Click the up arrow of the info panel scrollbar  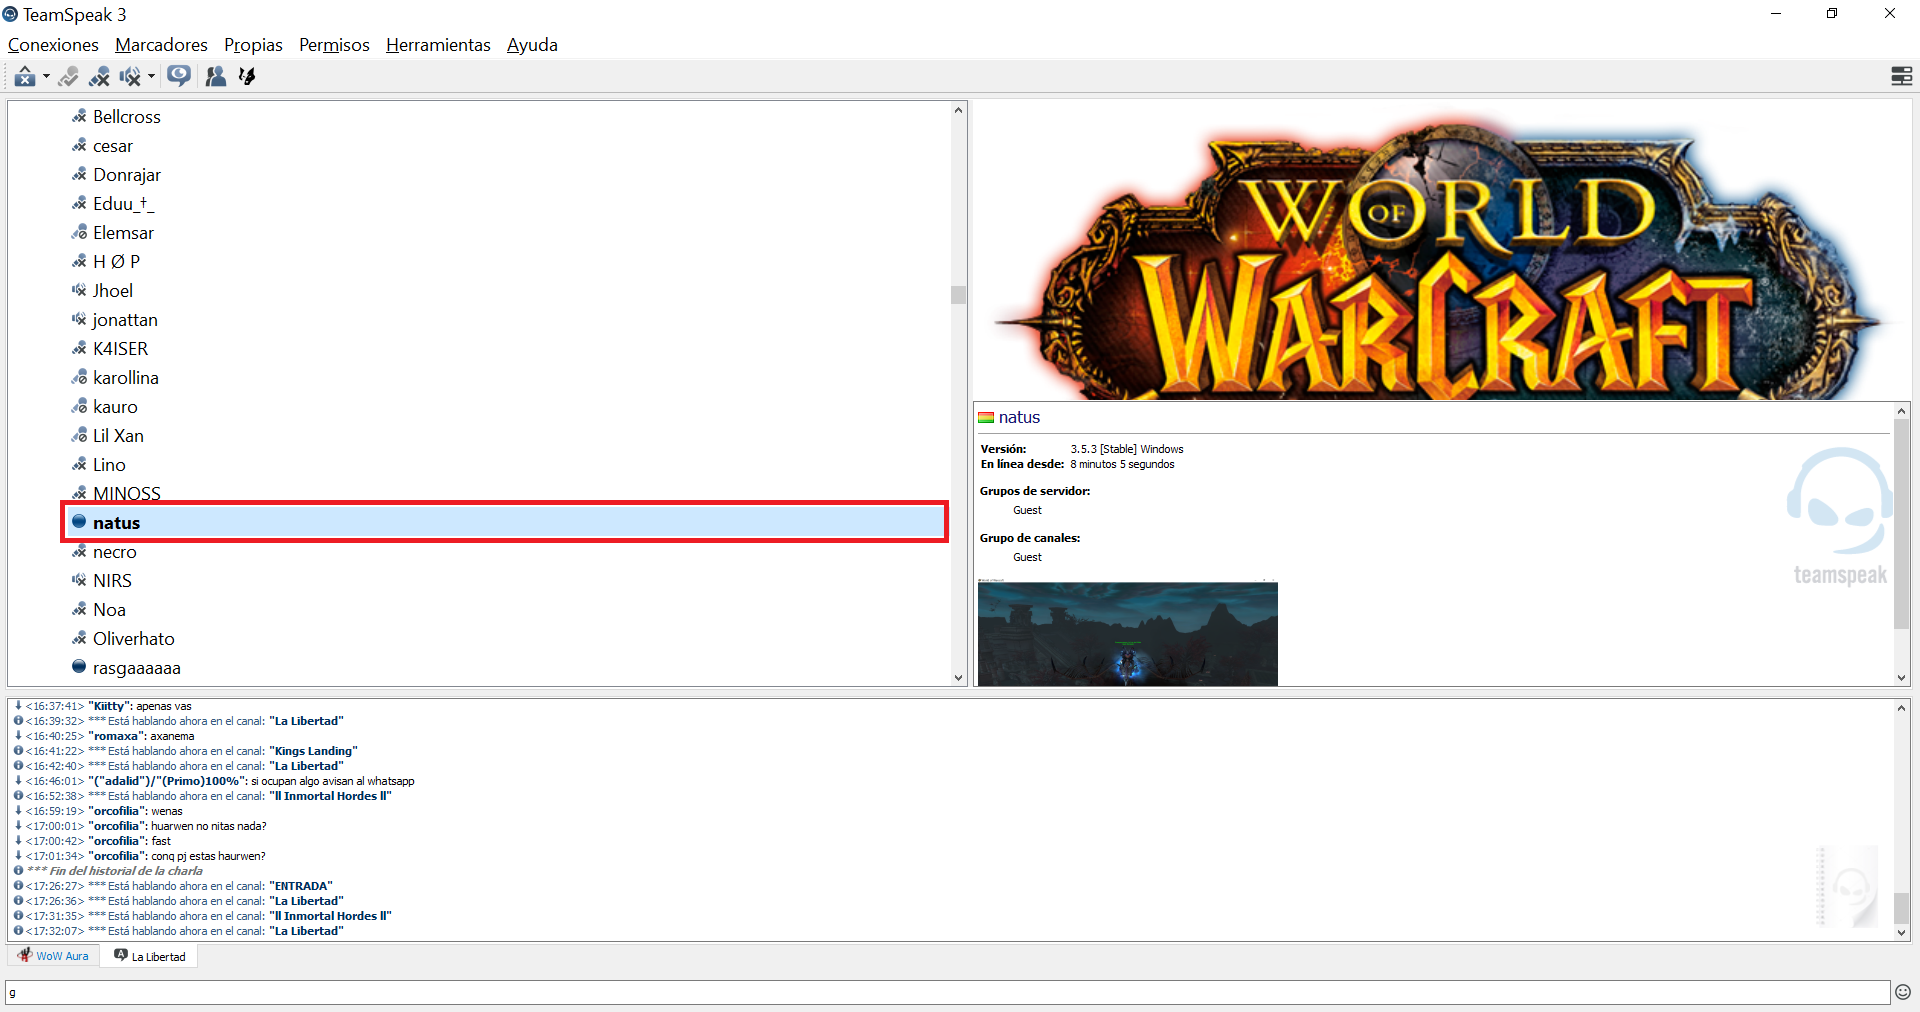[1902, 411]
